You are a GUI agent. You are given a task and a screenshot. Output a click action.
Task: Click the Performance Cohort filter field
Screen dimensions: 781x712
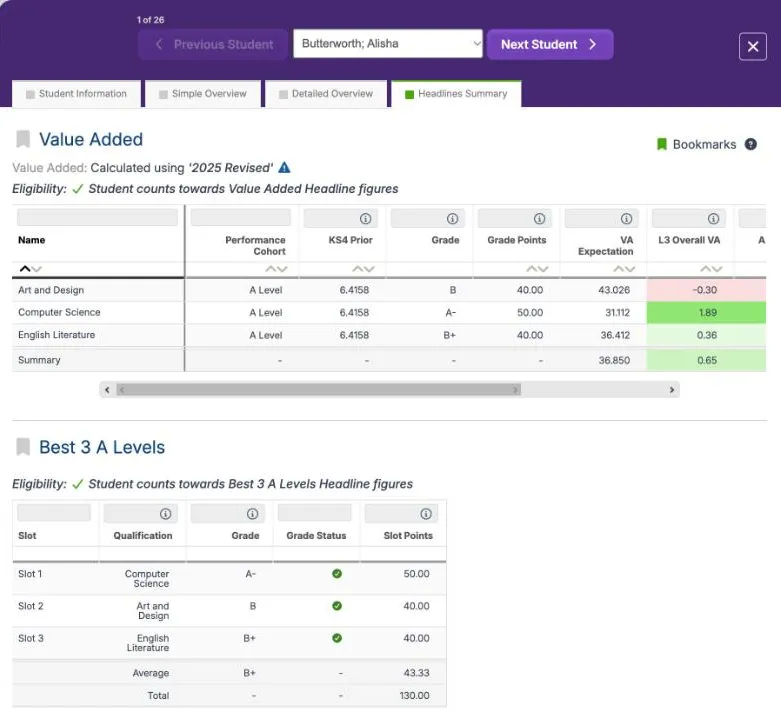pyautogui.click(x=241, y=218)
